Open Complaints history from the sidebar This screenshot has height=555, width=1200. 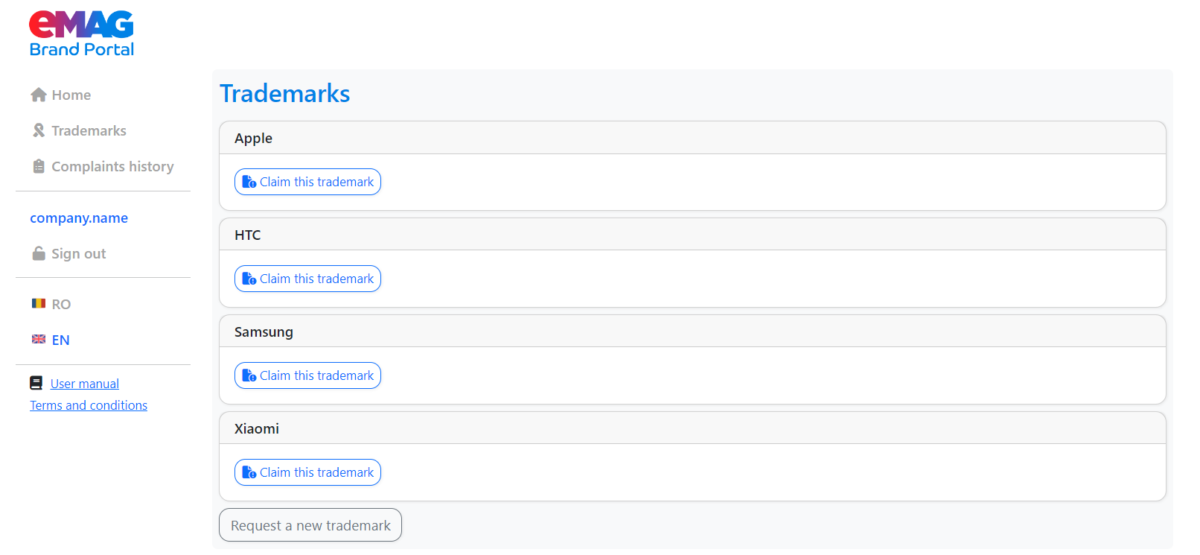[112, 167]
